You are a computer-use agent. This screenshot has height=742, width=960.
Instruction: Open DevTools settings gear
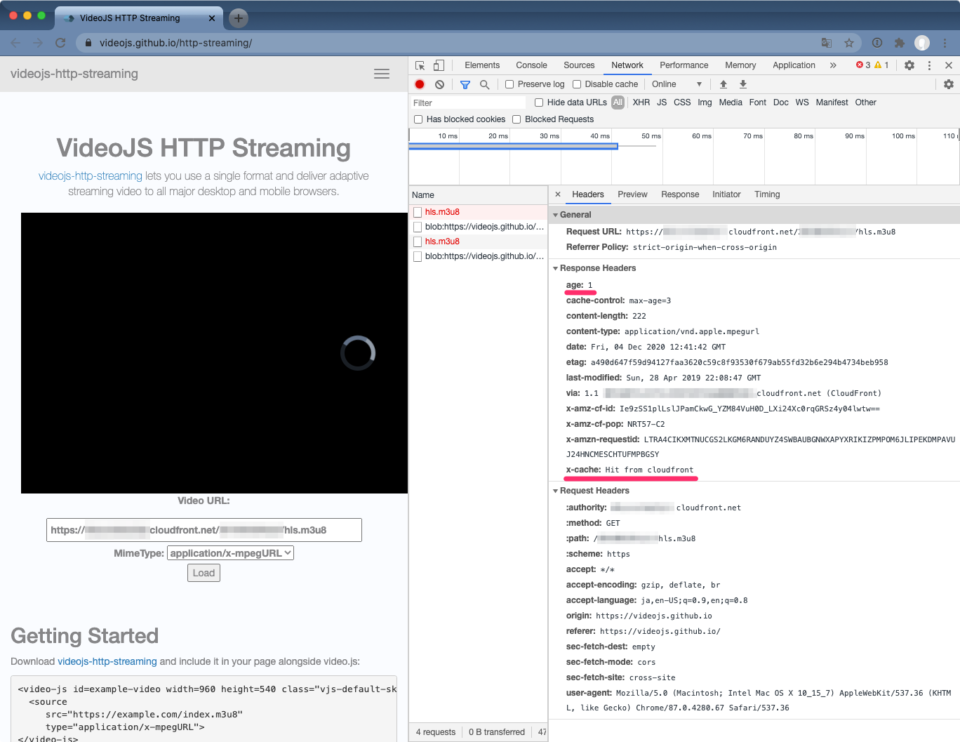pos(909,64)
